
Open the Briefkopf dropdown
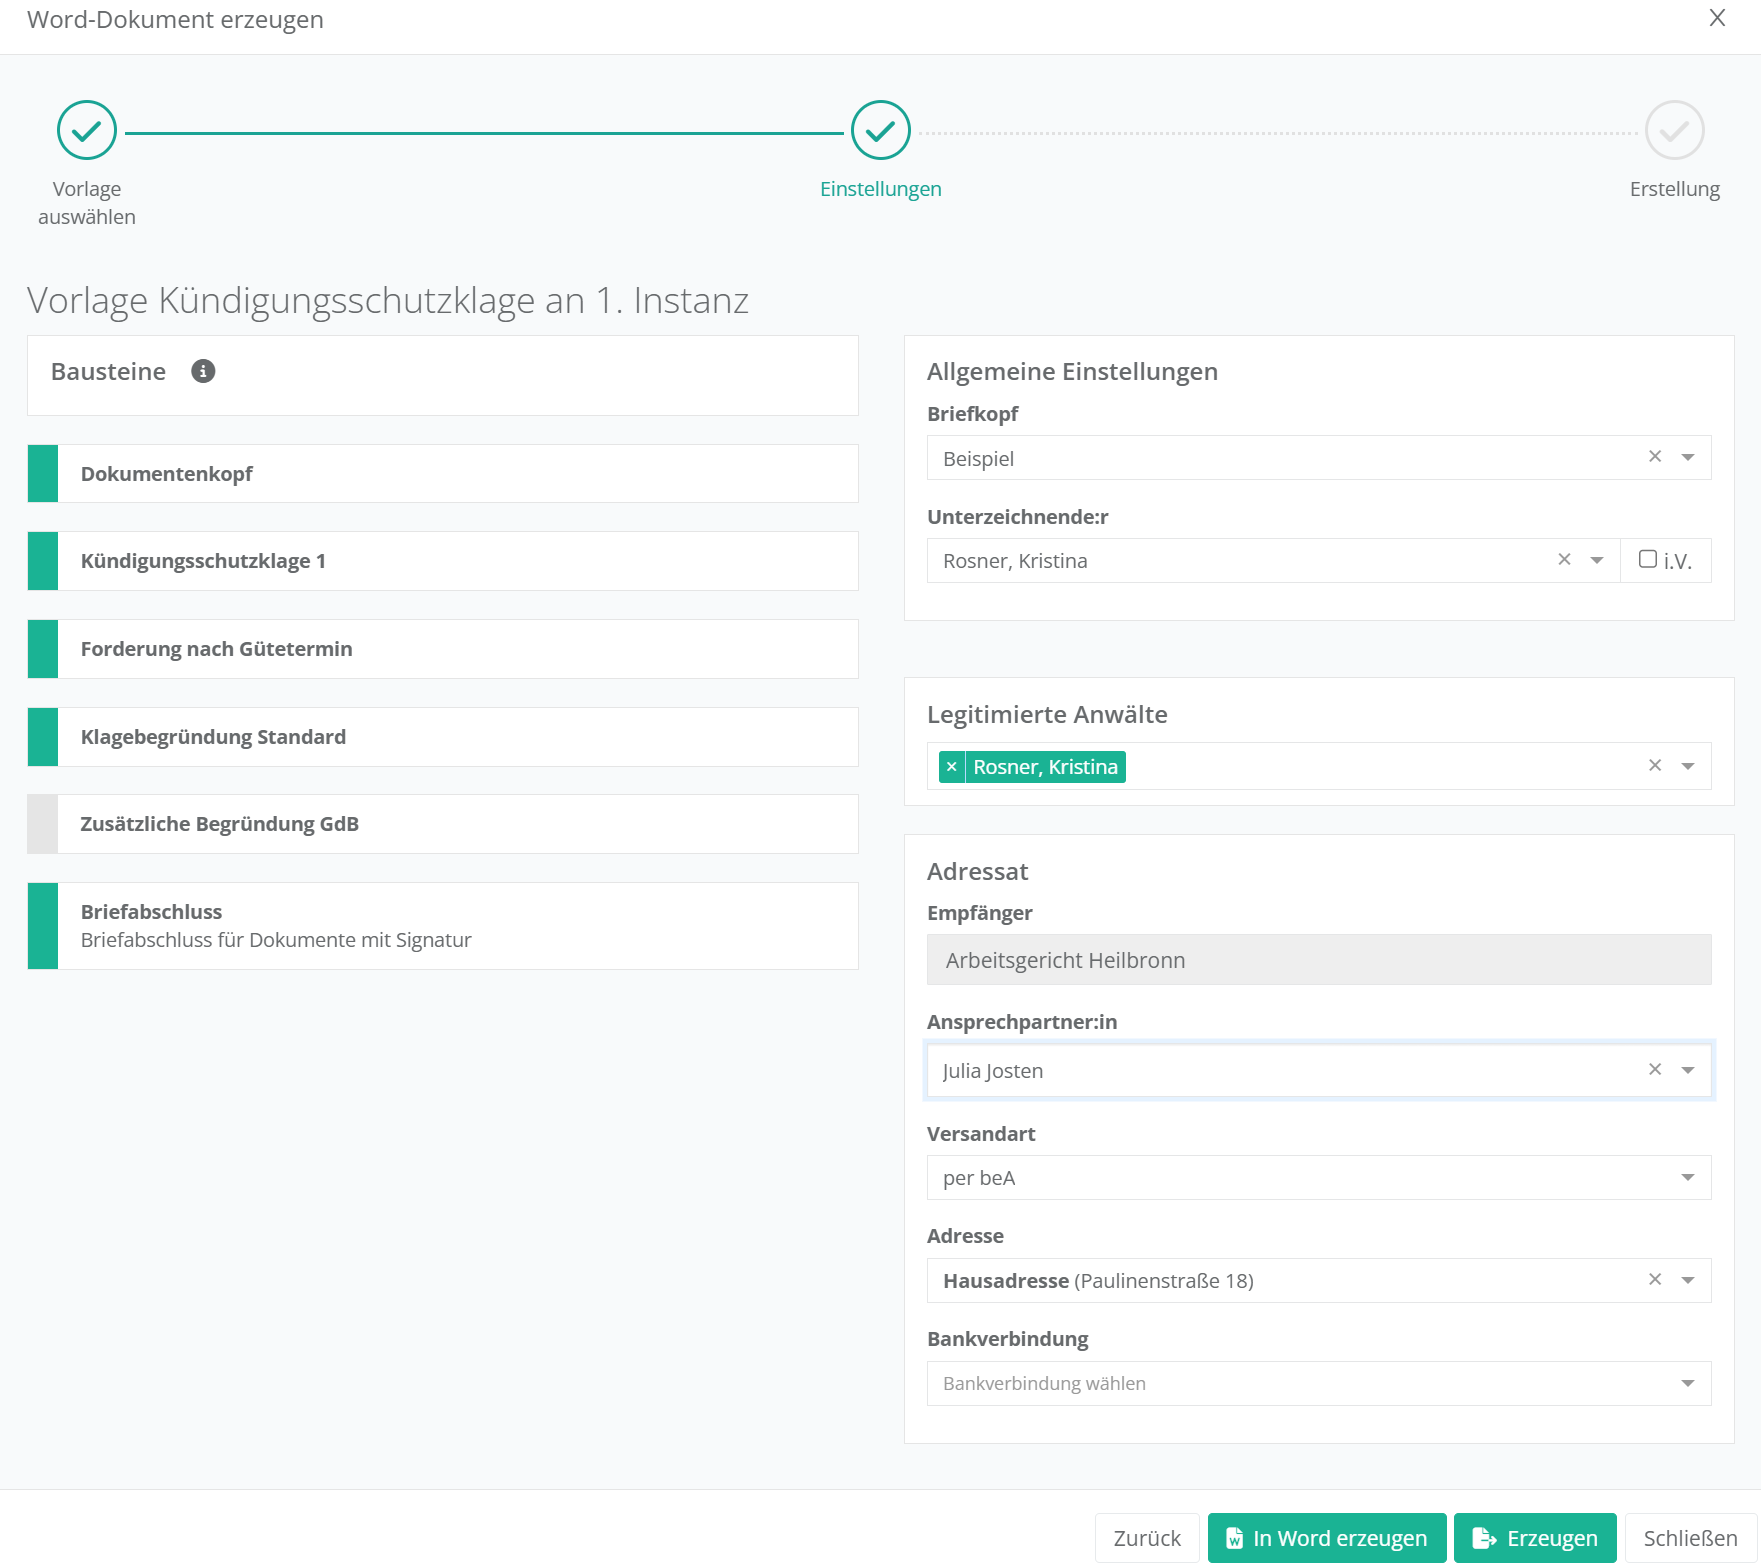pos(1688,458)
